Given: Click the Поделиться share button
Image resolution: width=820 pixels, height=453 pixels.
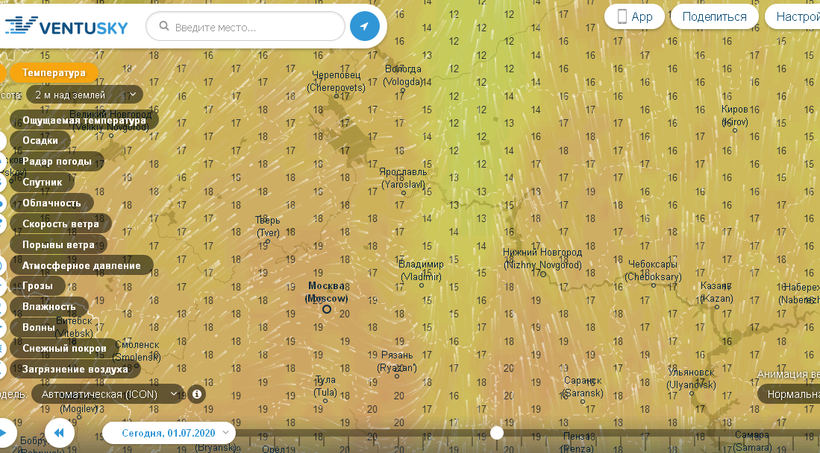Looking at the screenshot, I should pyautogui.click(x=714, y=16).
